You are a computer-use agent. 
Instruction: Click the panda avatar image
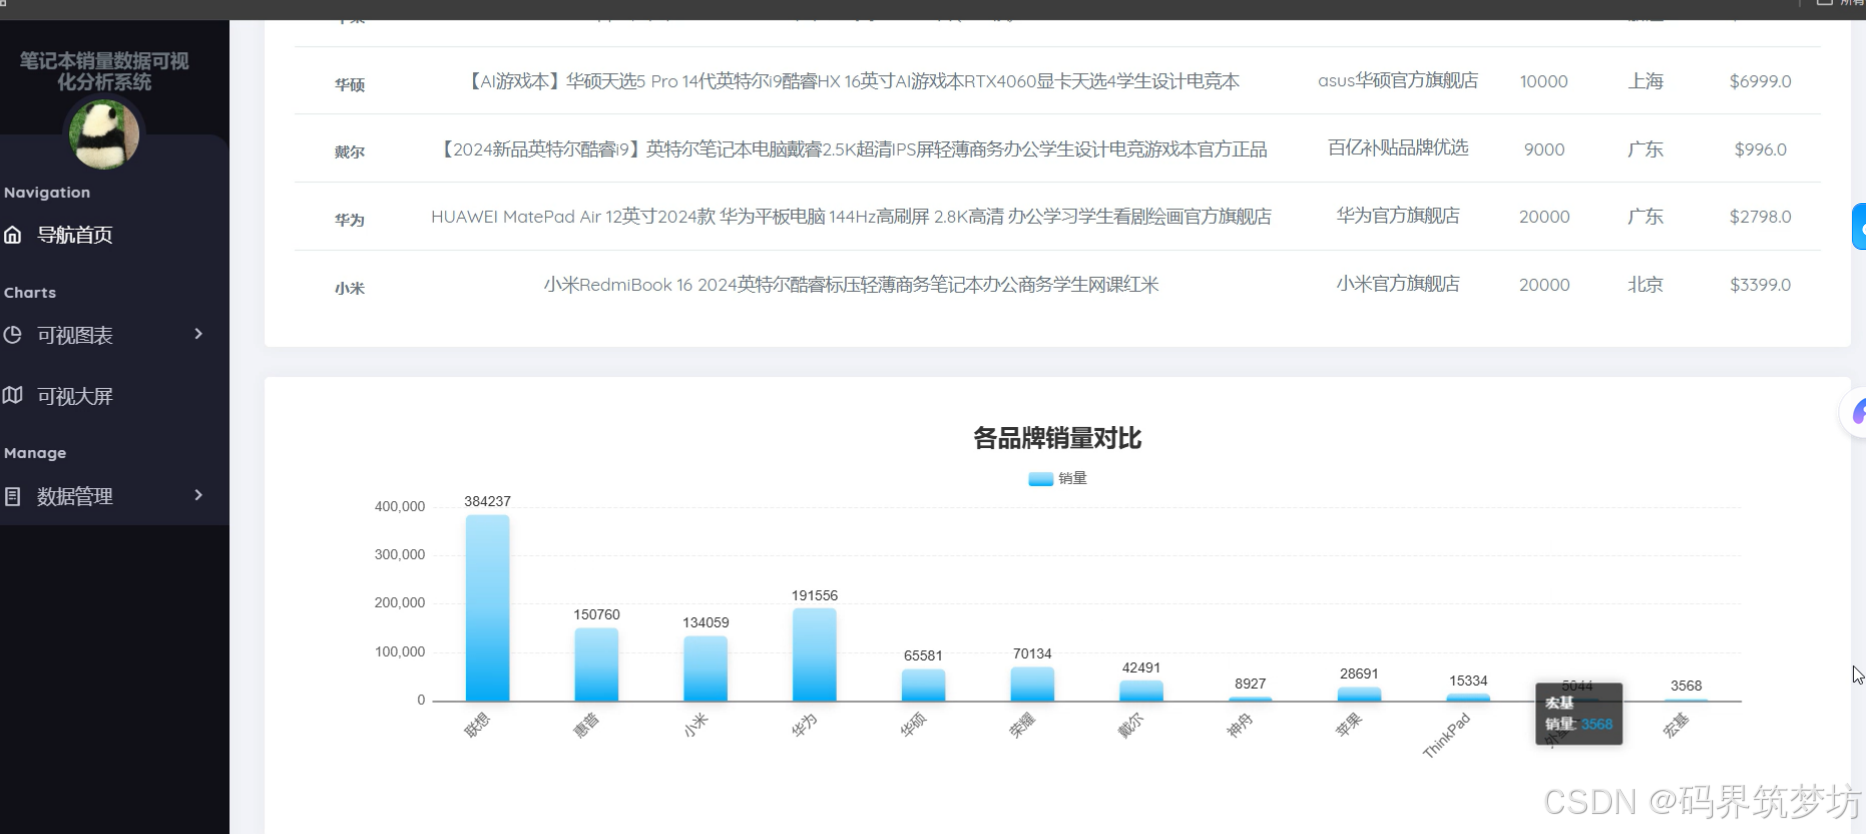[104, 135]
